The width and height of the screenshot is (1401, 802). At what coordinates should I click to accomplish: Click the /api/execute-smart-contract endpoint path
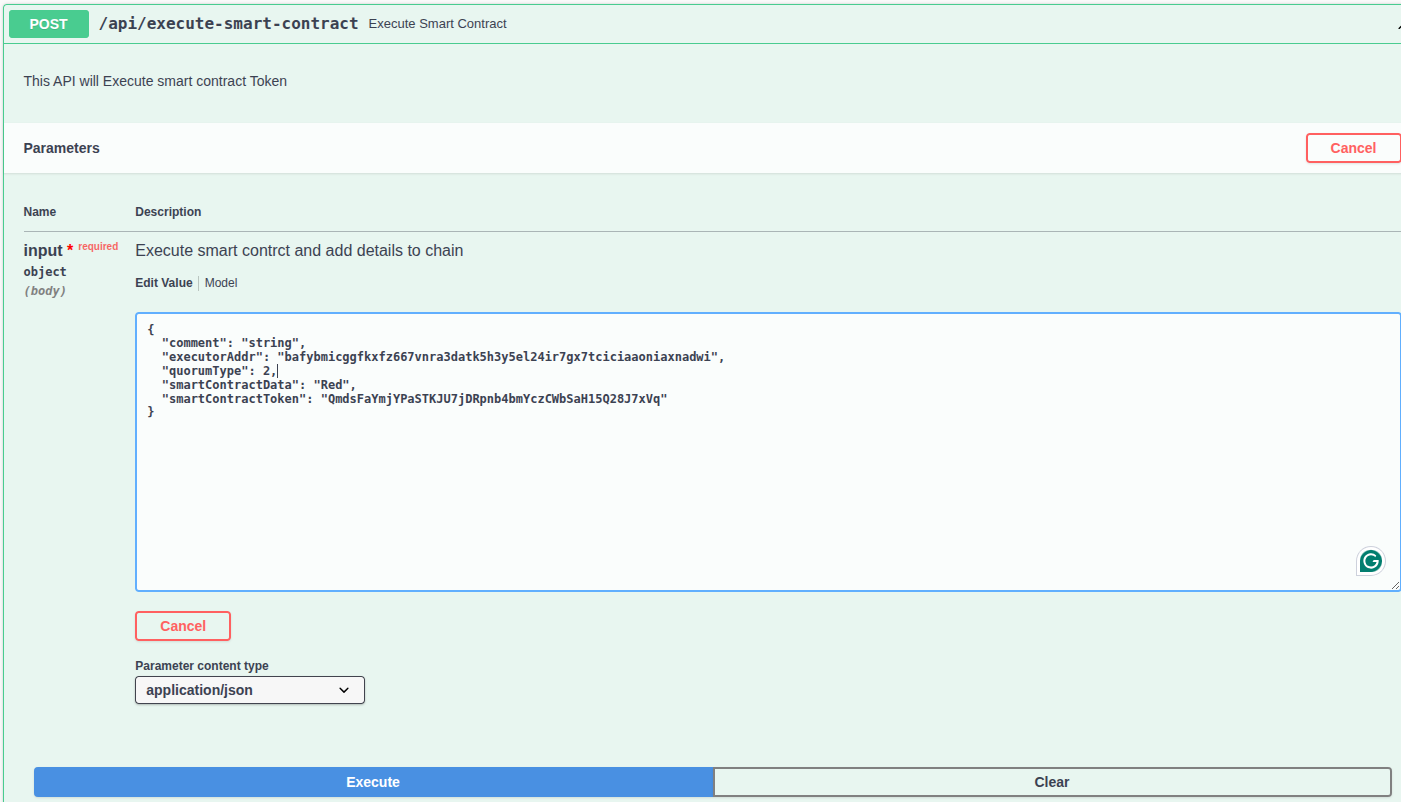coord(228,23)
